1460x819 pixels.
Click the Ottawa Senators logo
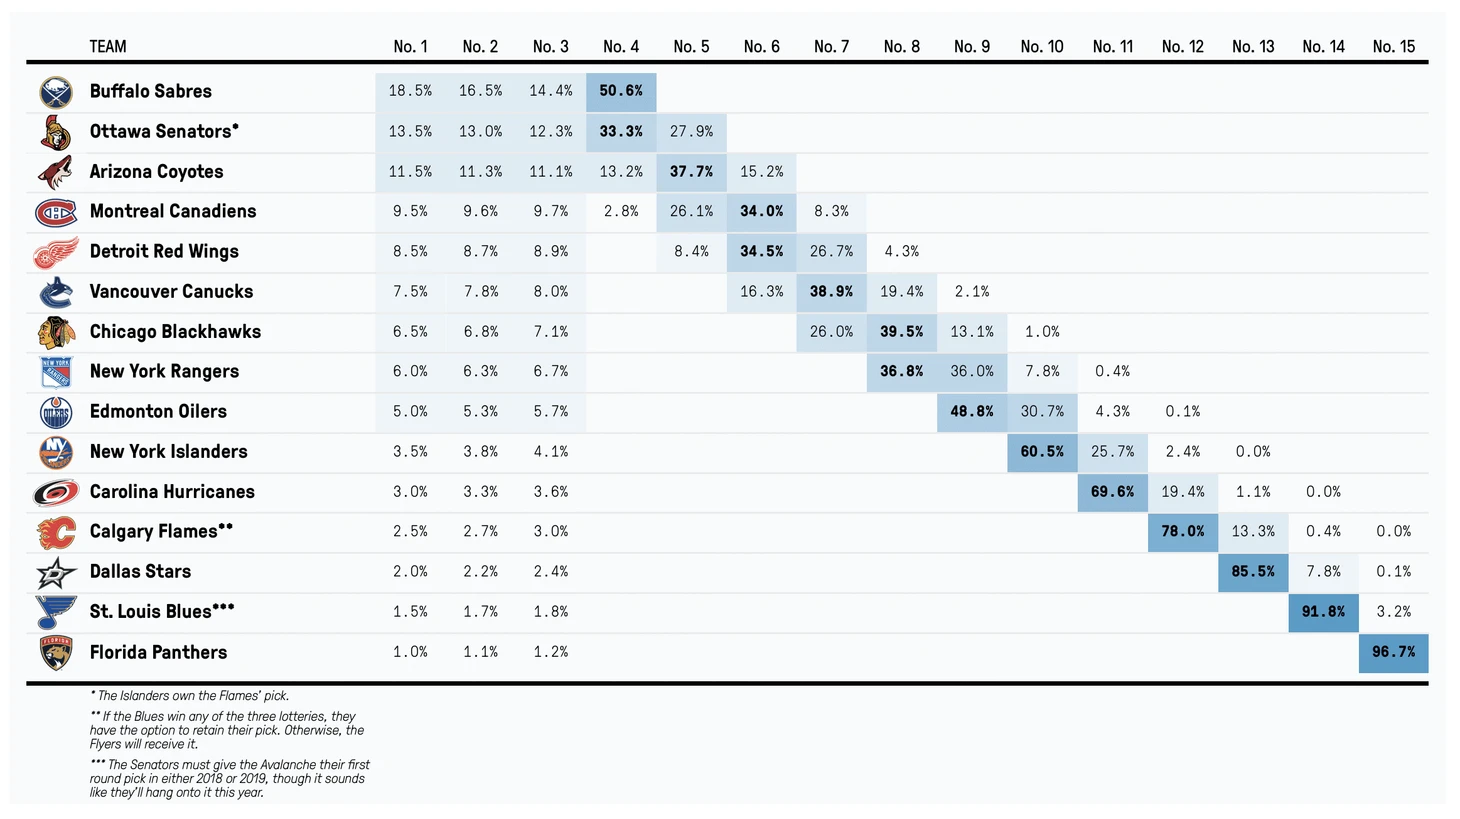pyautogui.click(x=56, y=132)
